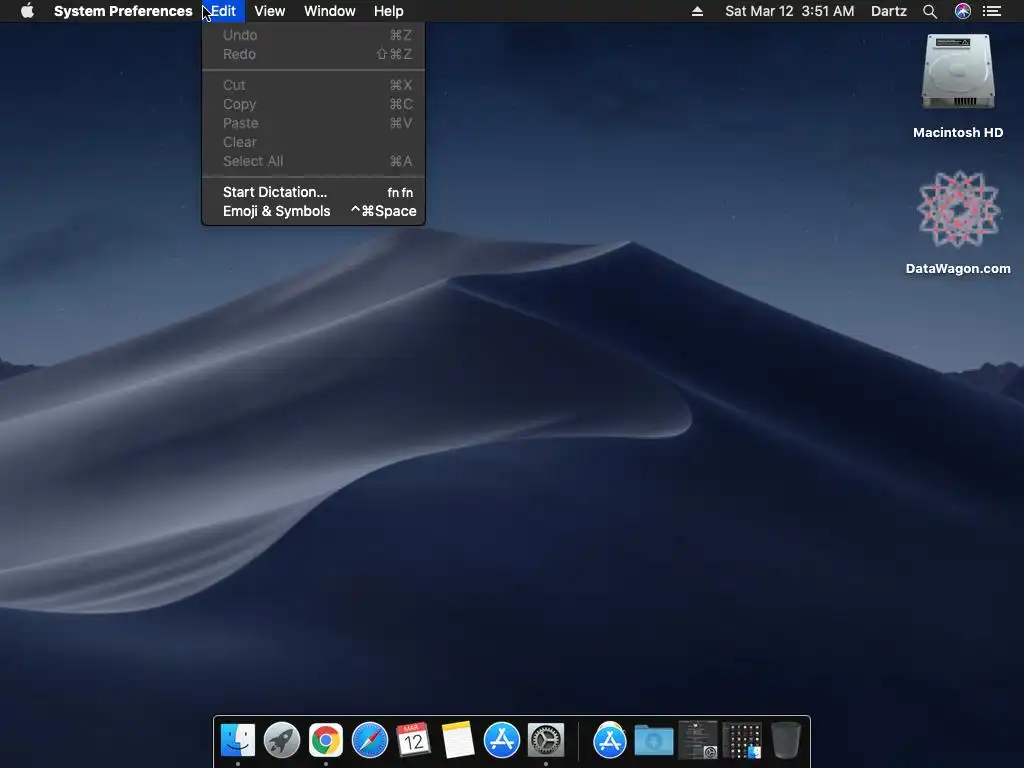Open the blue Downloads folder stack
Screen dimensions: 1024x768
(x=654, y=741)
